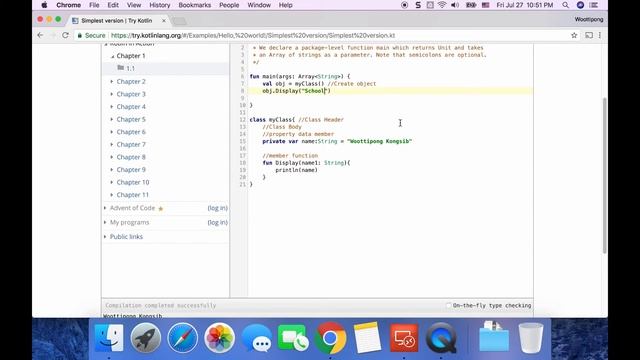Screen dimensions: 640x360
Task: Expand the Public links section
Action: [x=105, y=237]
